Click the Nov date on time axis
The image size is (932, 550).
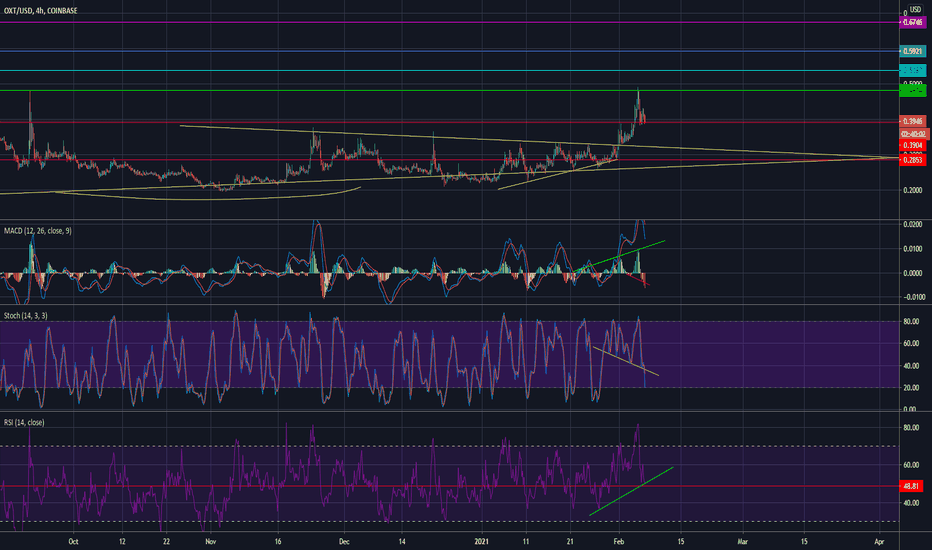pos(210,542)
